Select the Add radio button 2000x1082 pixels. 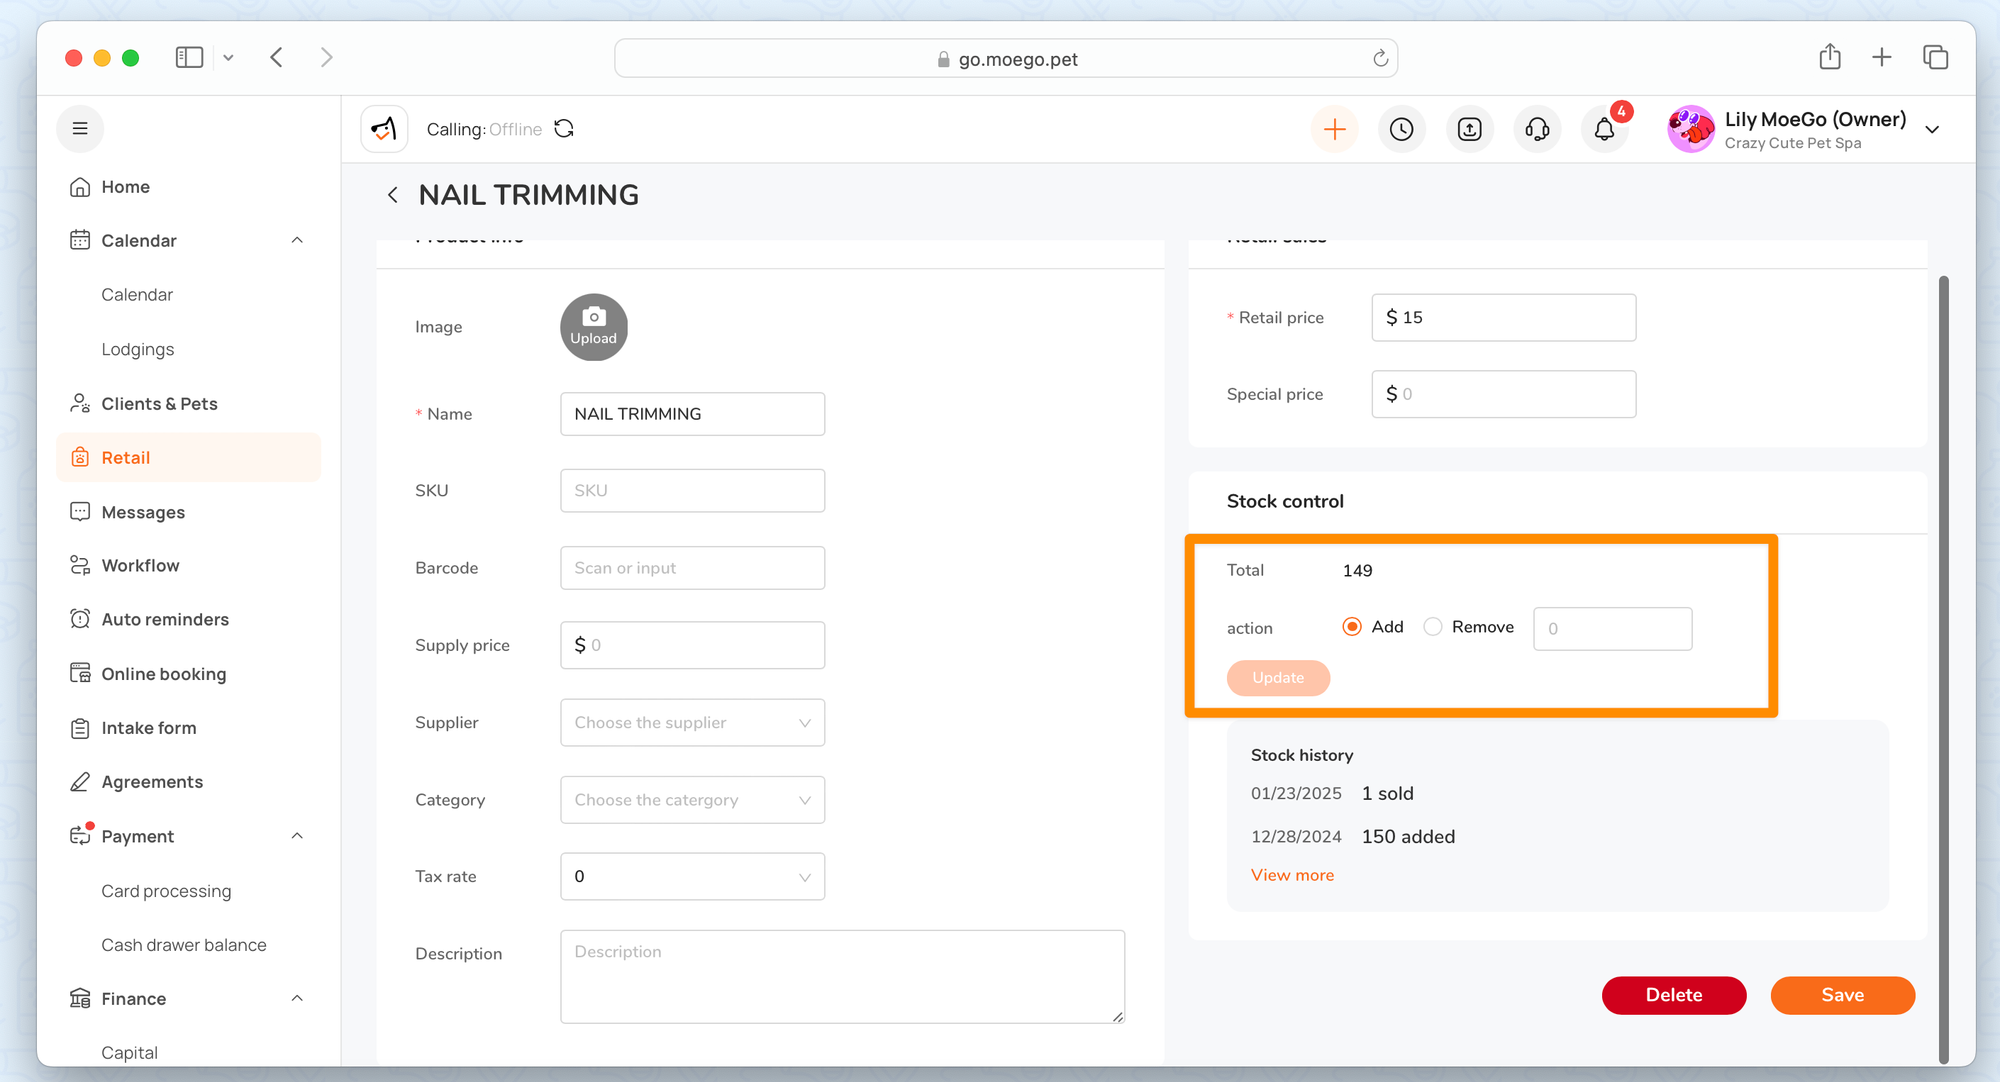[1352, 627]
